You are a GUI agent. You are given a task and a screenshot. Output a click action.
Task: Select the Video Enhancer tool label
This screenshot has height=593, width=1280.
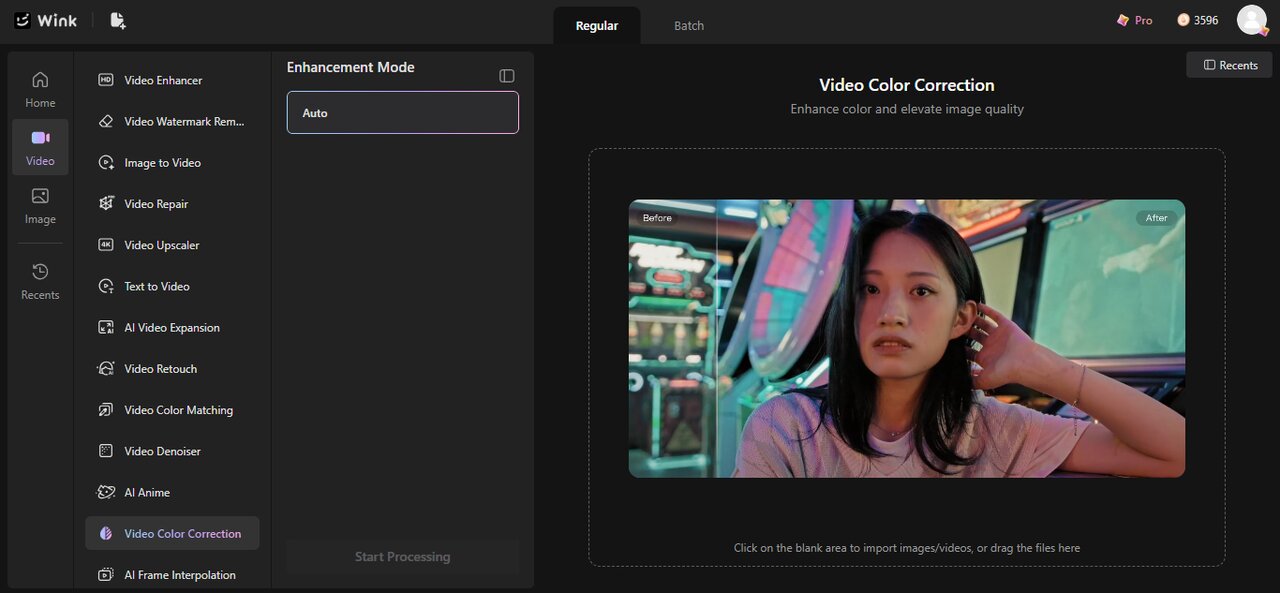click(x=163, y=80)
